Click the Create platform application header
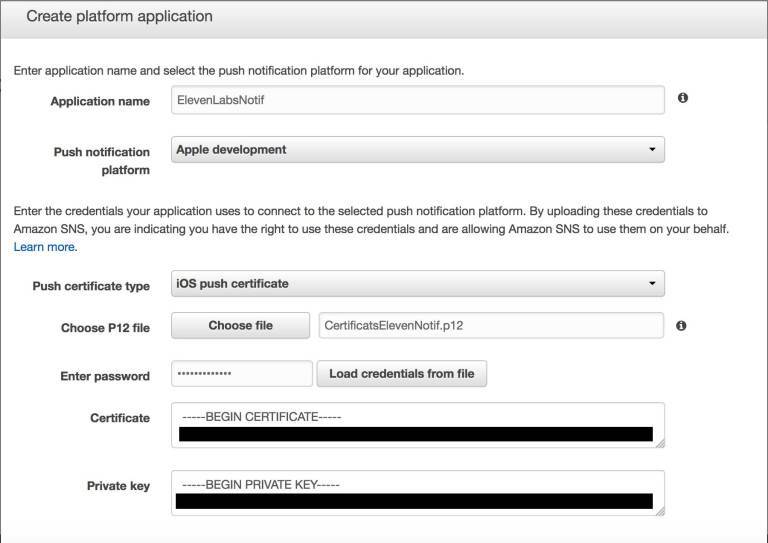 click(x=119, y=17)
